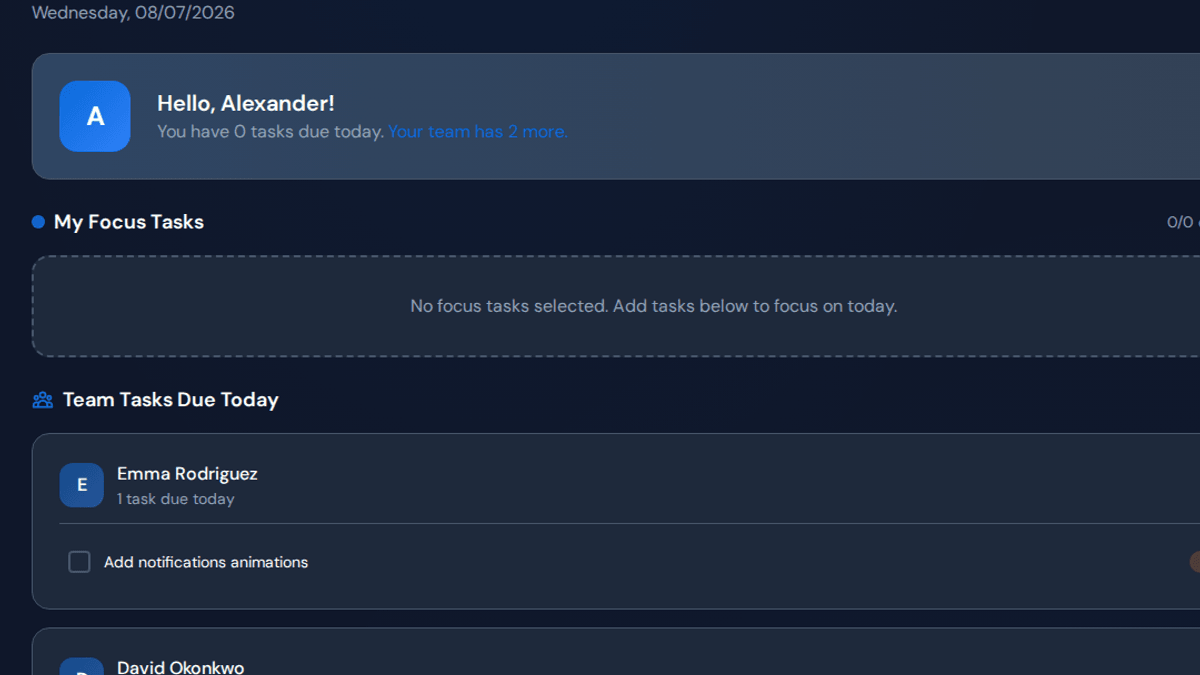Click the Wednesday, 08/07/2026 date text
The image size is (1200, 675).
point(133,13)
